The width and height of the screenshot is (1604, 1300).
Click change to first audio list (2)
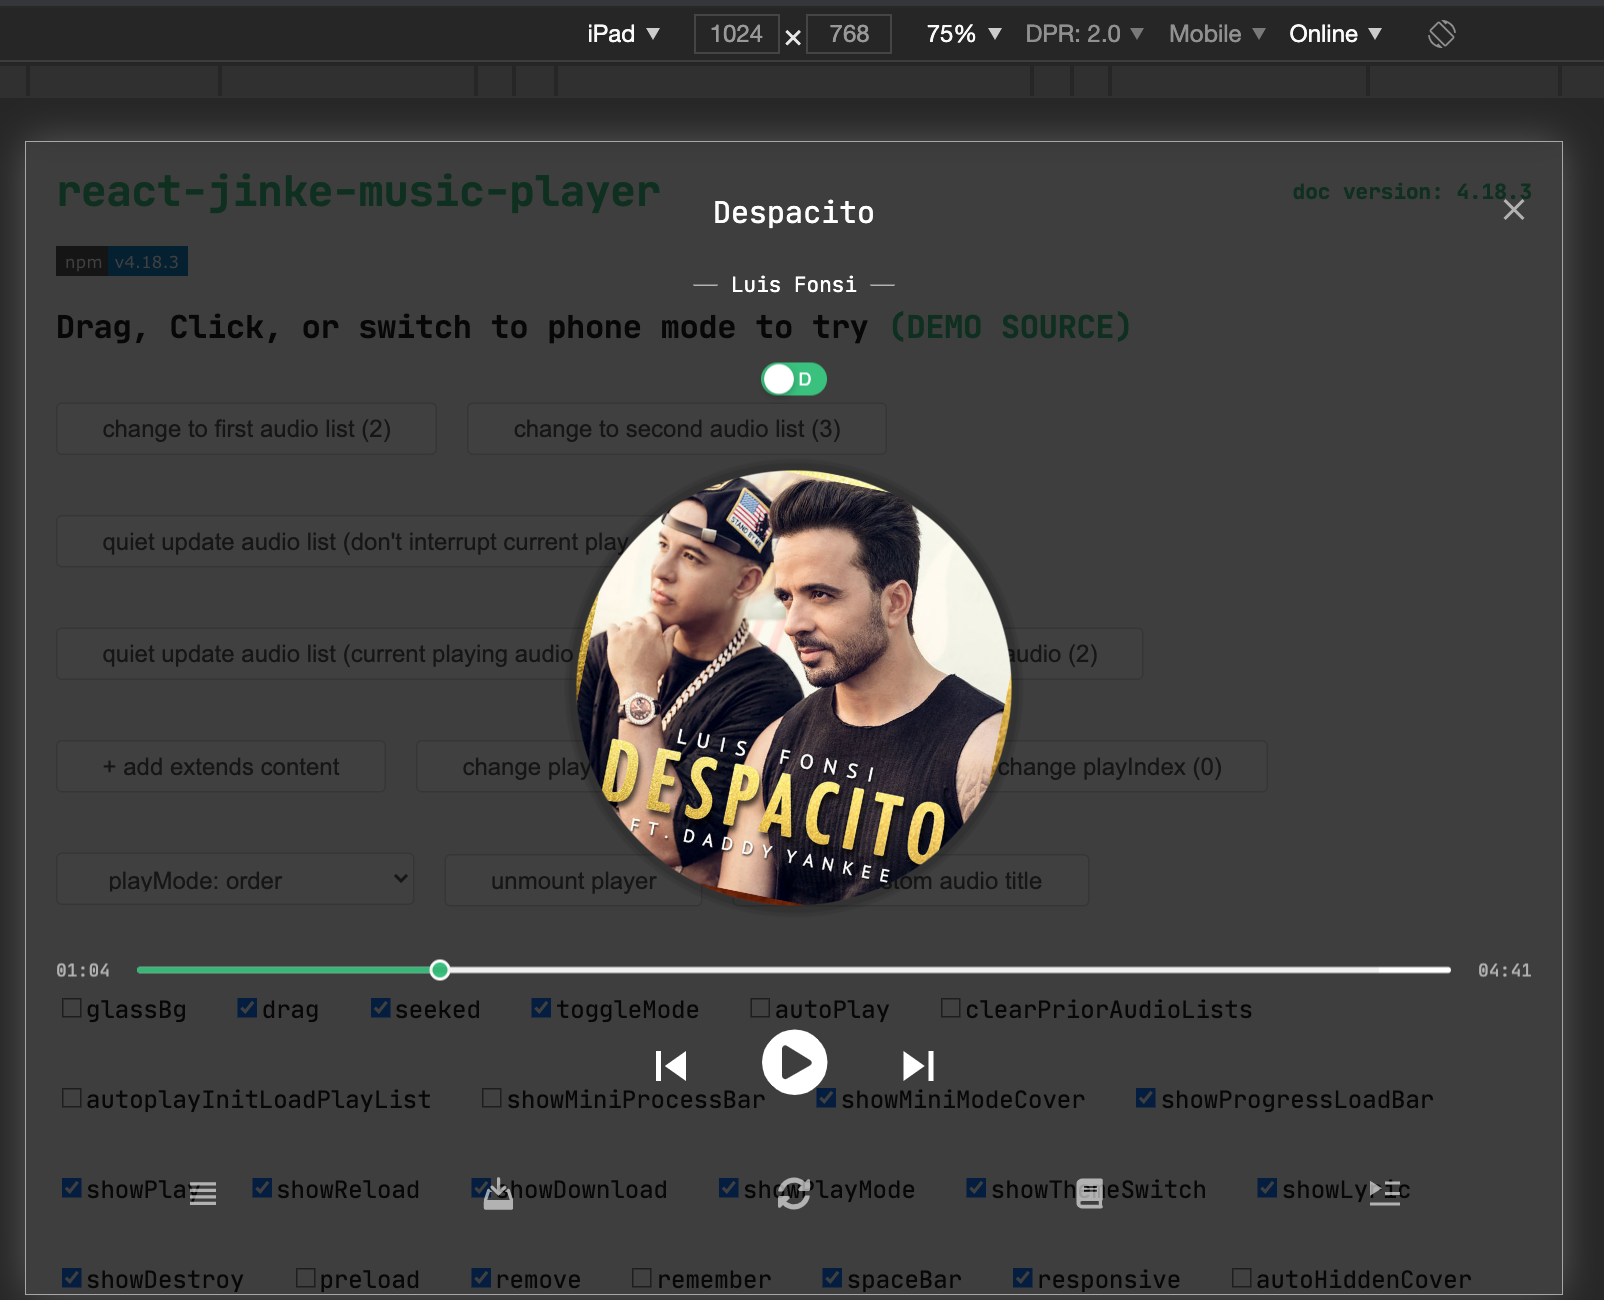(x=246, y=429)
